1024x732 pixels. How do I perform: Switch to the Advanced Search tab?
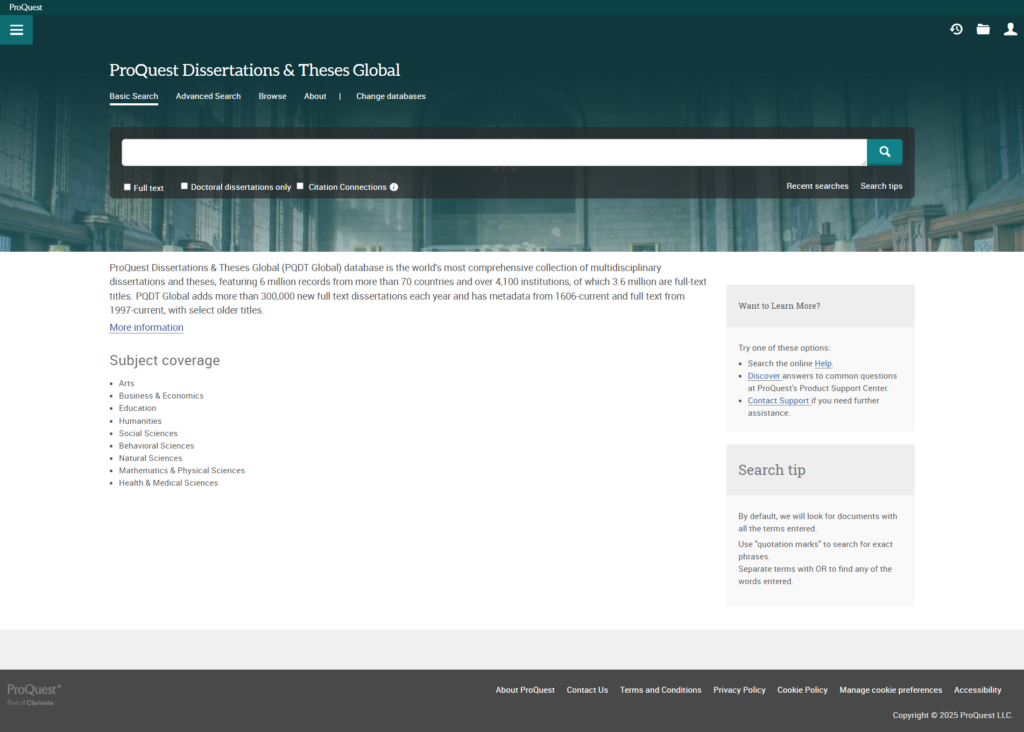point(208,96)
